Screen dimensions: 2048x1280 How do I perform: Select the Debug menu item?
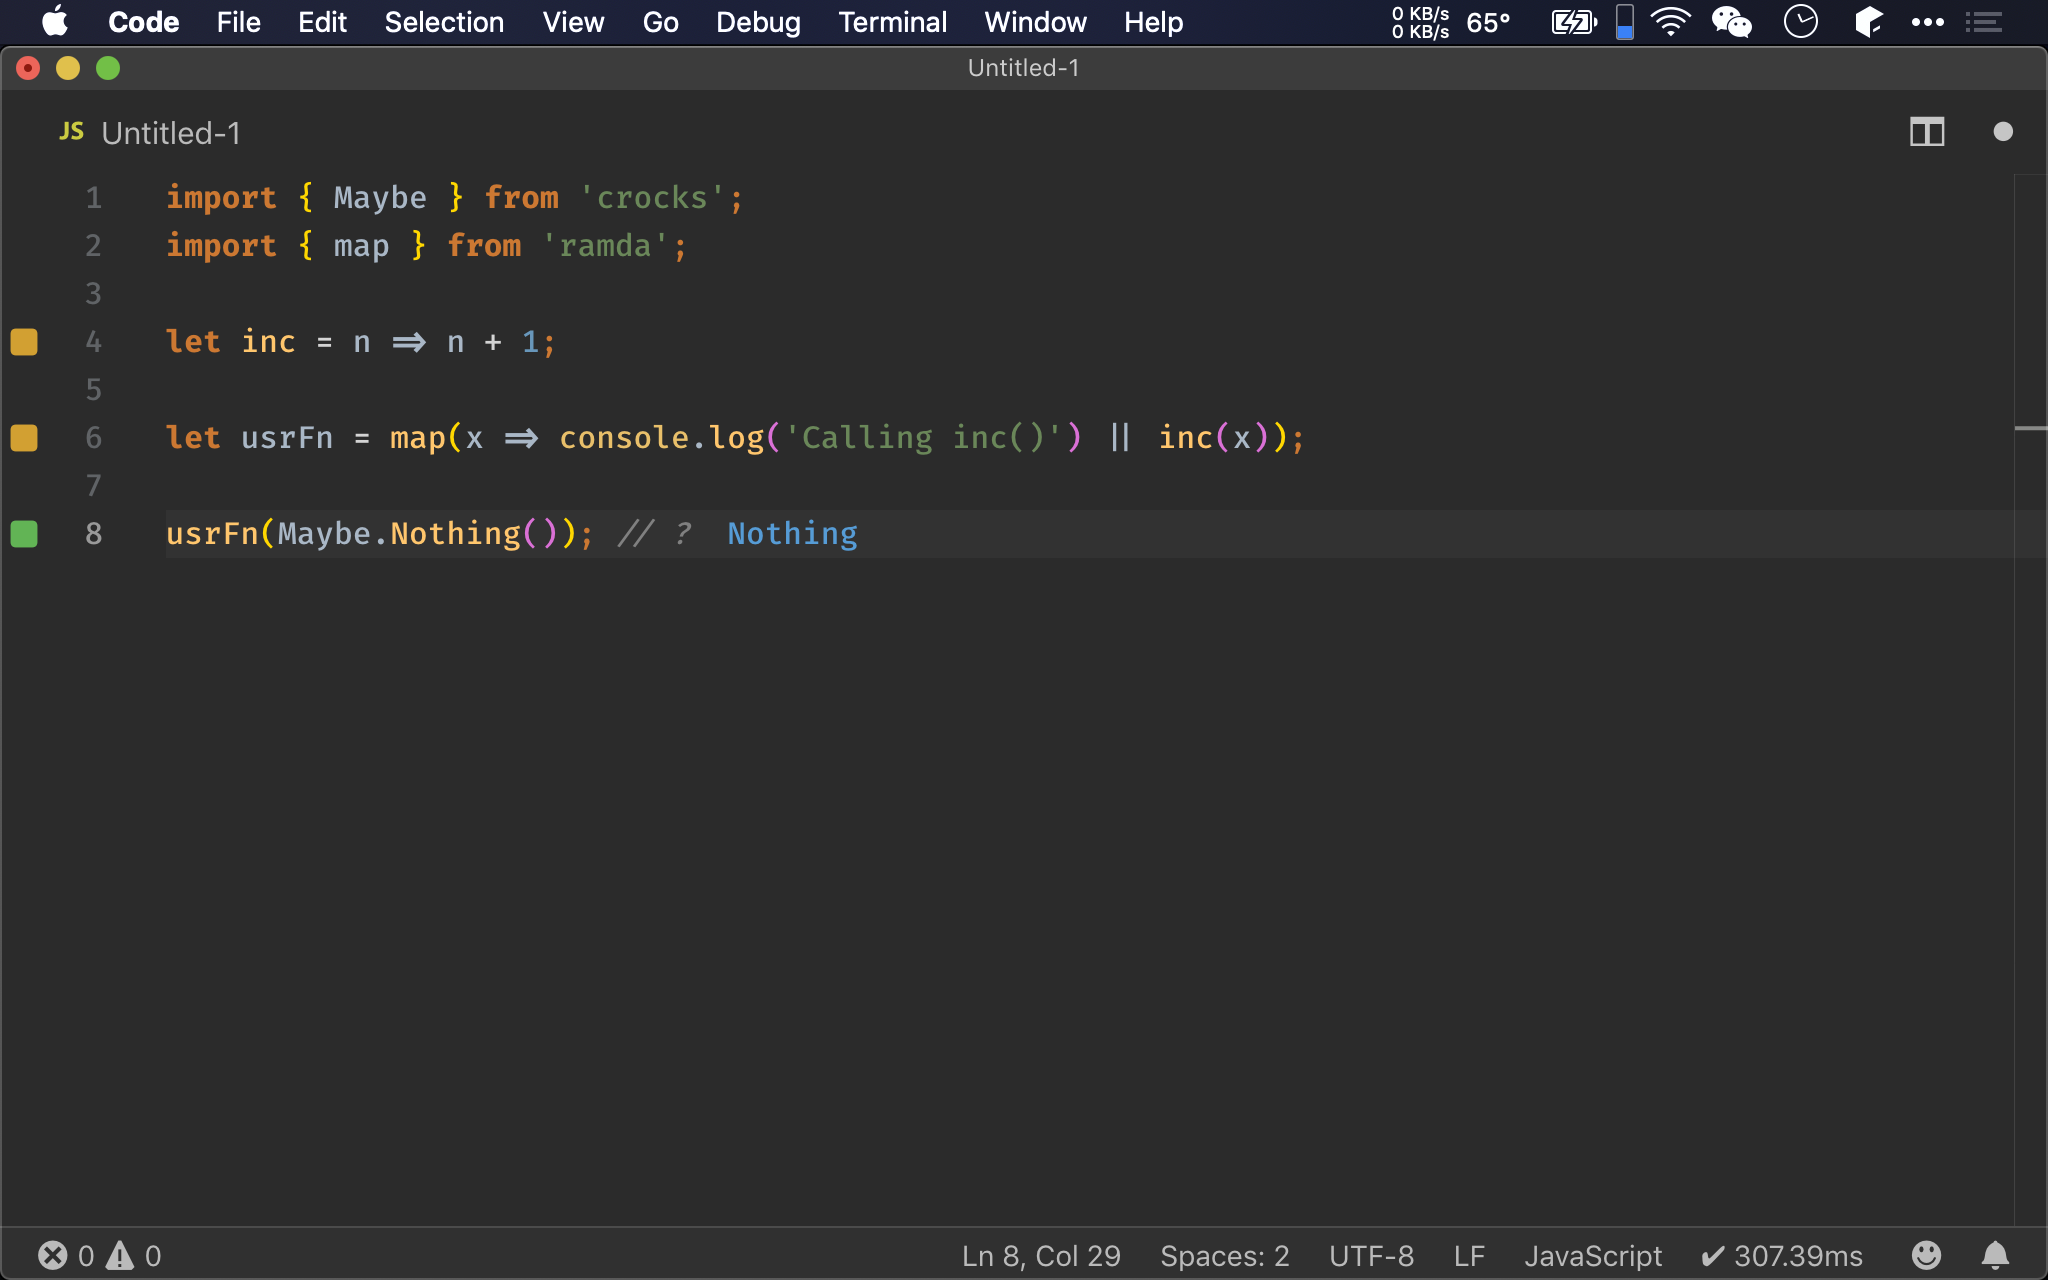(758, 22)
